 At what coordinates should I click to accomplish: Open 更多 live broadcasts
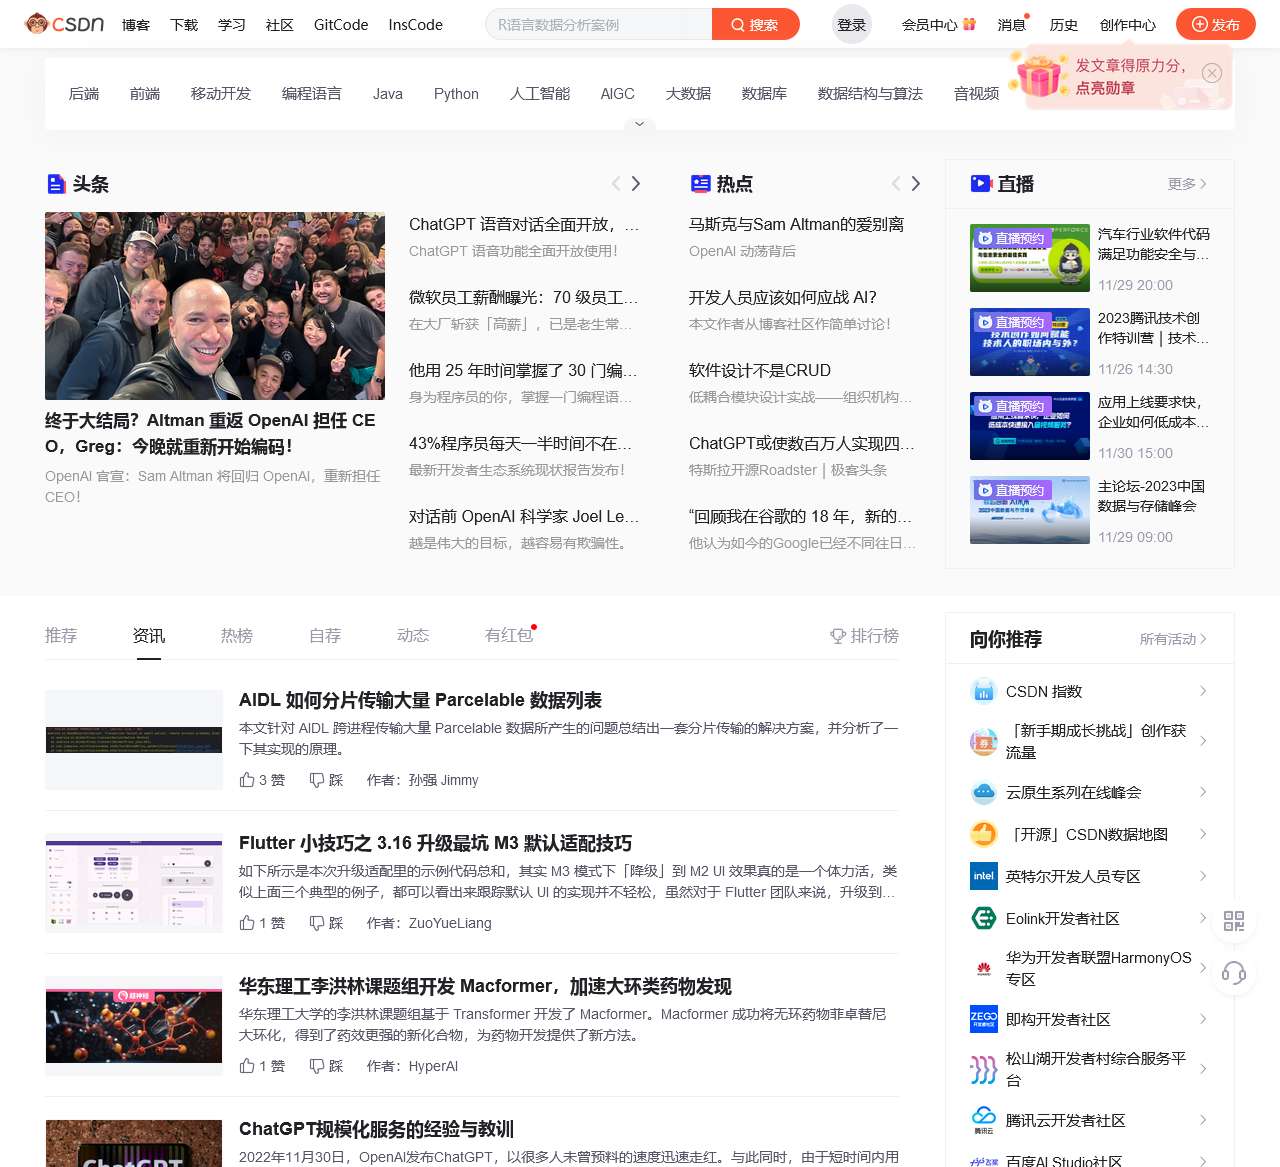[1188, 184]
